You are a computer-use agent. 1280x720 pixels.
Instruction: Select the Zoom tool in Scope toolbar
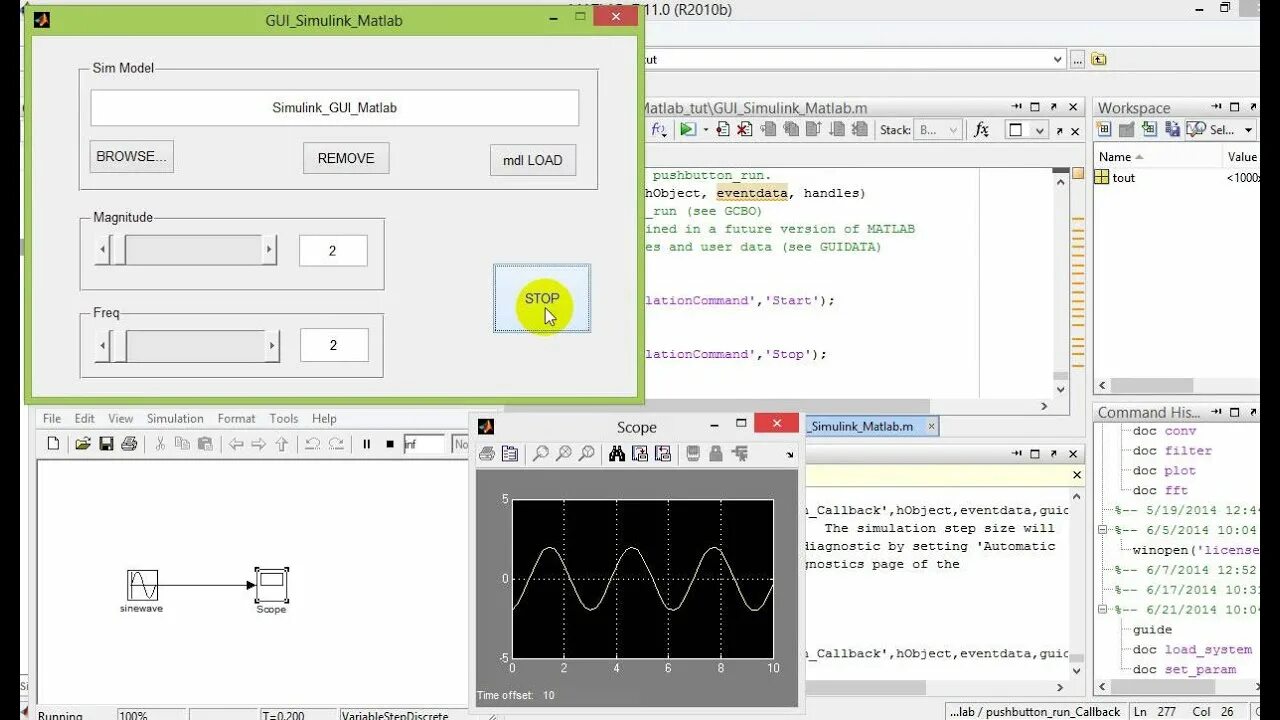coord(541,454)
